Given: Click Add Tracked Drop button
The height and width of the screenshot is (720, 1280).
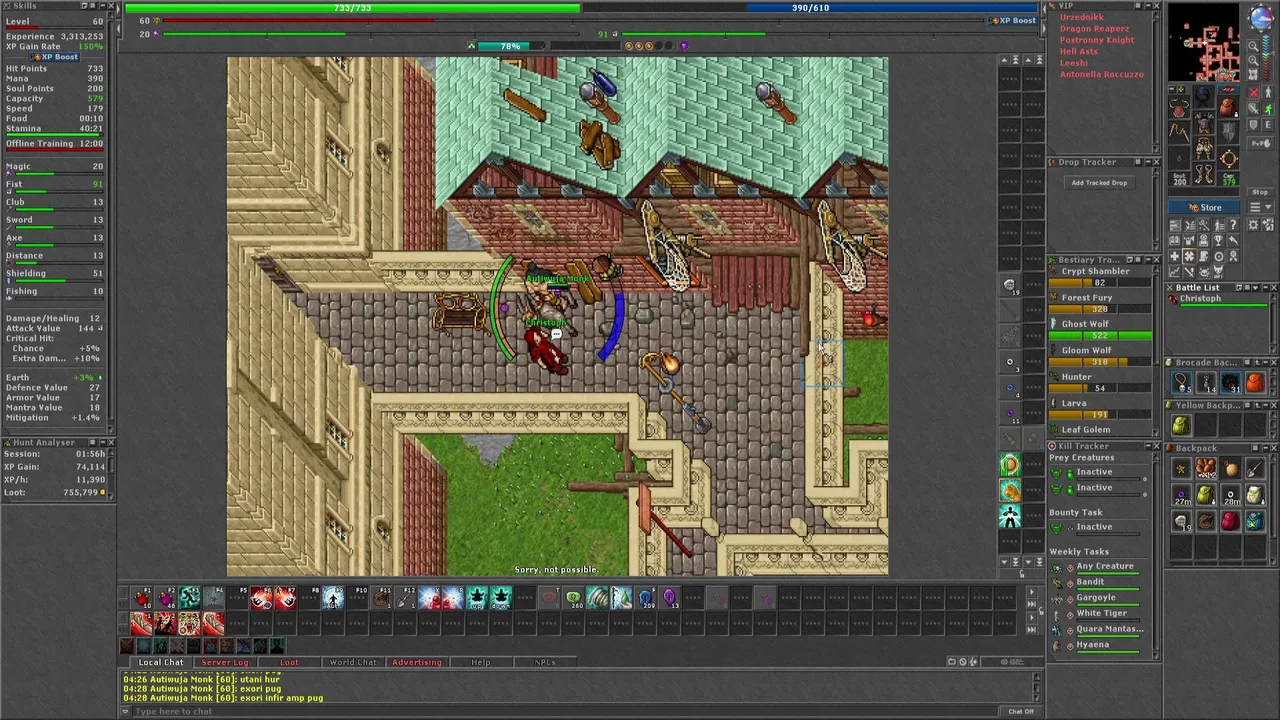Looking at the screenshot, I should pos(1099,182).
